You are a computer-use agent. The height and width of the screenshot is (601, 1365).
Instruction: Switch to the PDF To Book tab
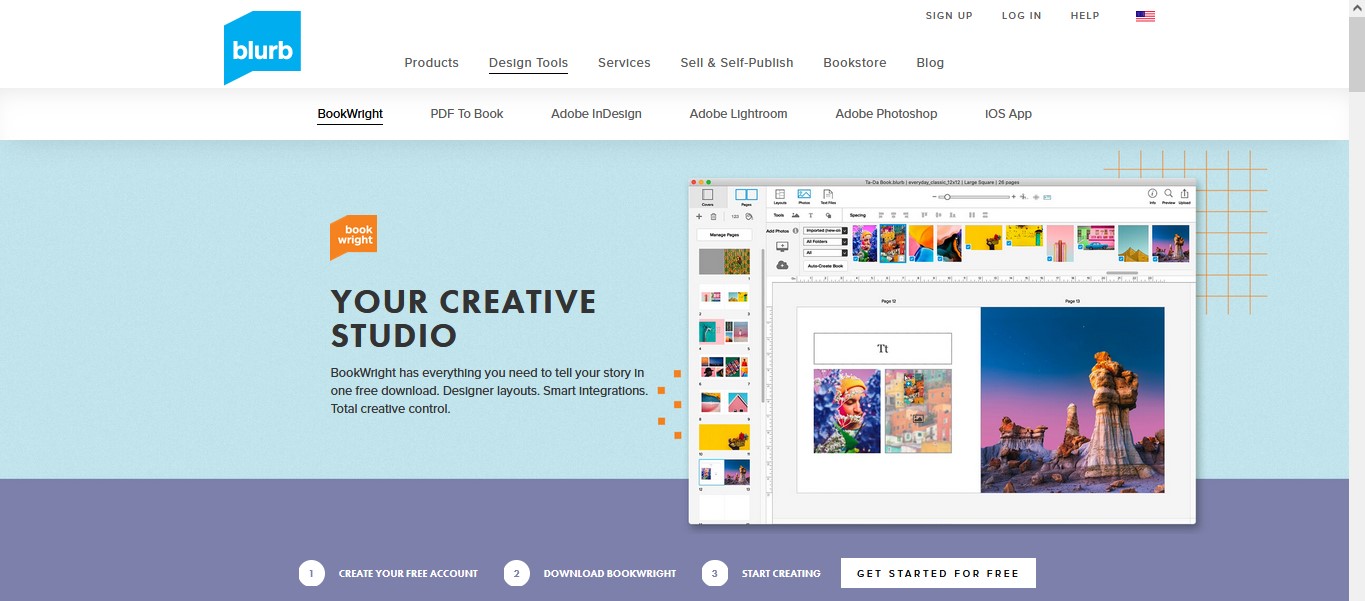(x=467, y=114)
